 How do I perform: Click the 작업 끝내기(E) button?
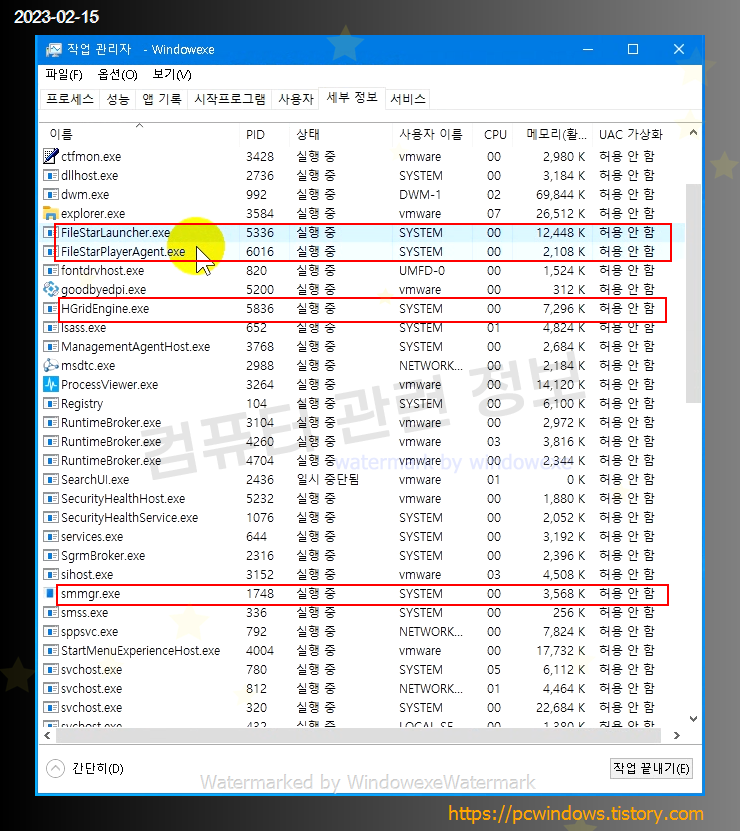(x=651, y=768)
